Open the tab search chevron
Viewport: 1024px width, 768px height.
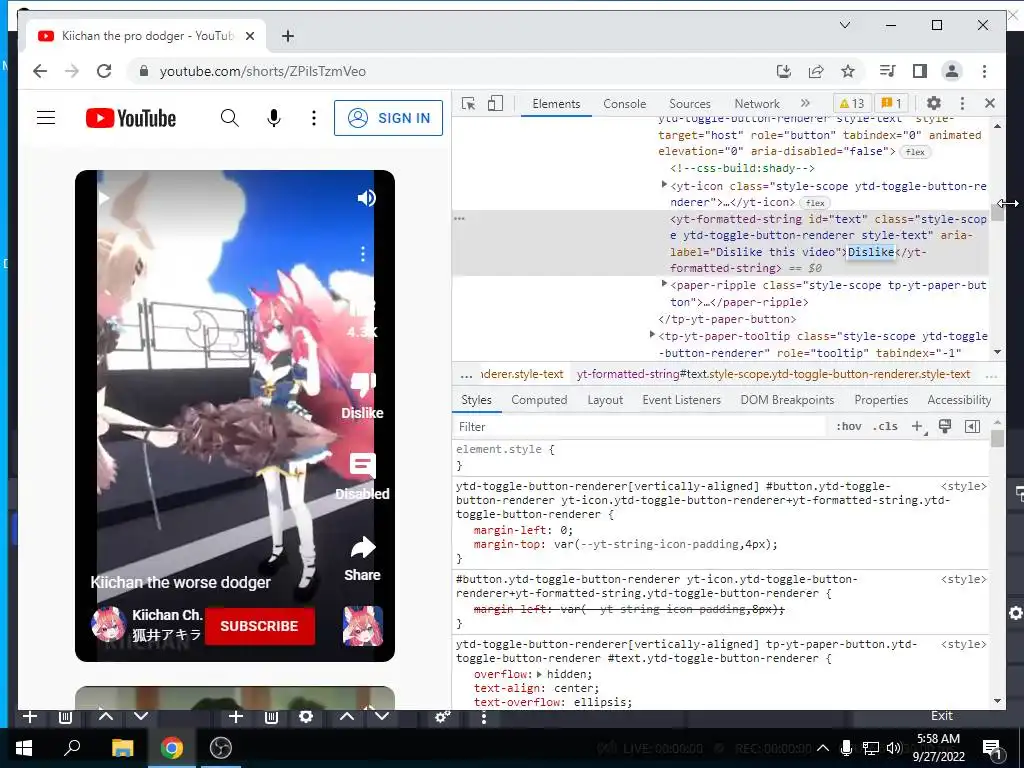pos(844,25)
